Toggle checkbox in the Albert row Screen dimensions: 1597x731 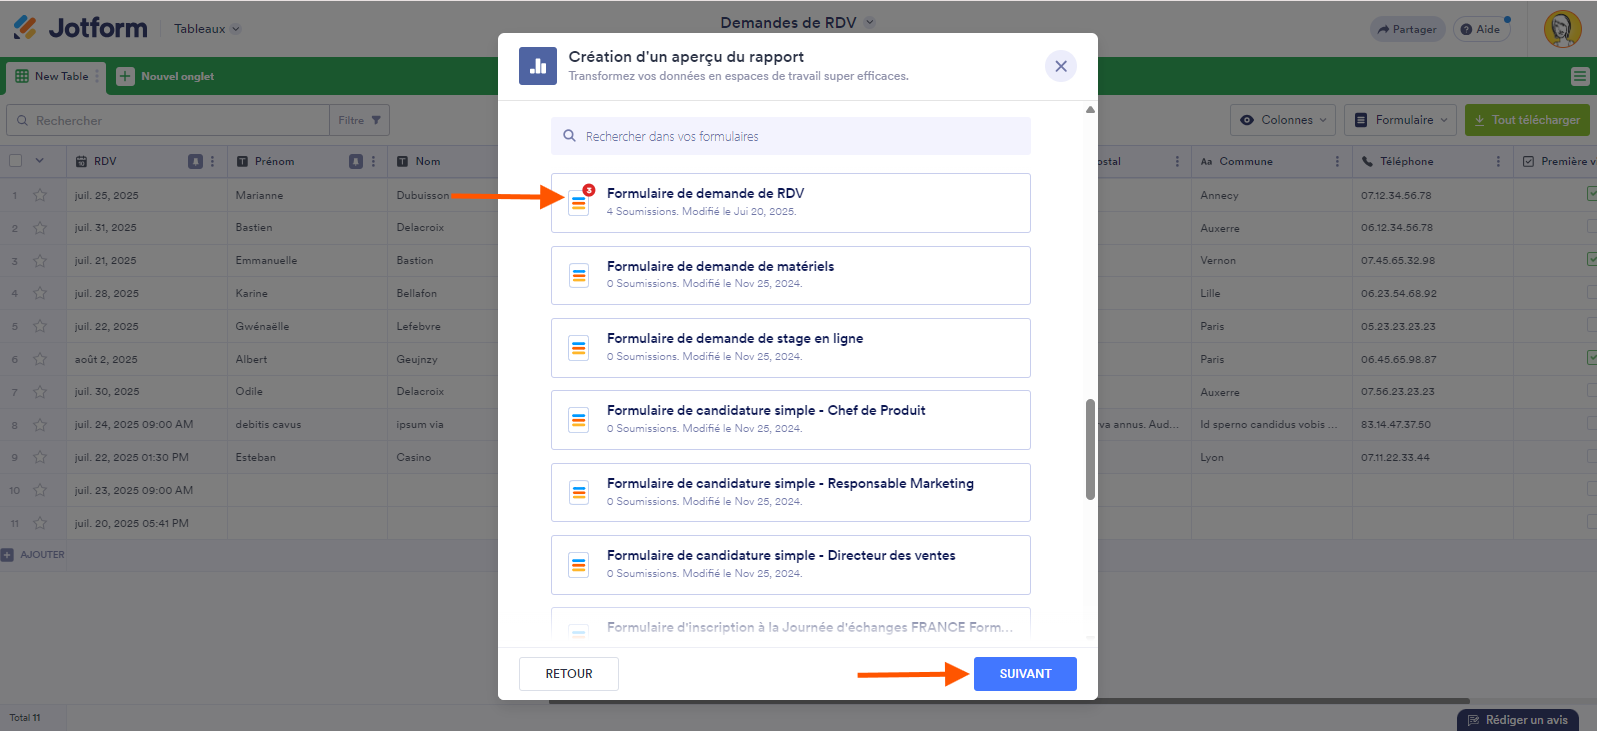1591,358
